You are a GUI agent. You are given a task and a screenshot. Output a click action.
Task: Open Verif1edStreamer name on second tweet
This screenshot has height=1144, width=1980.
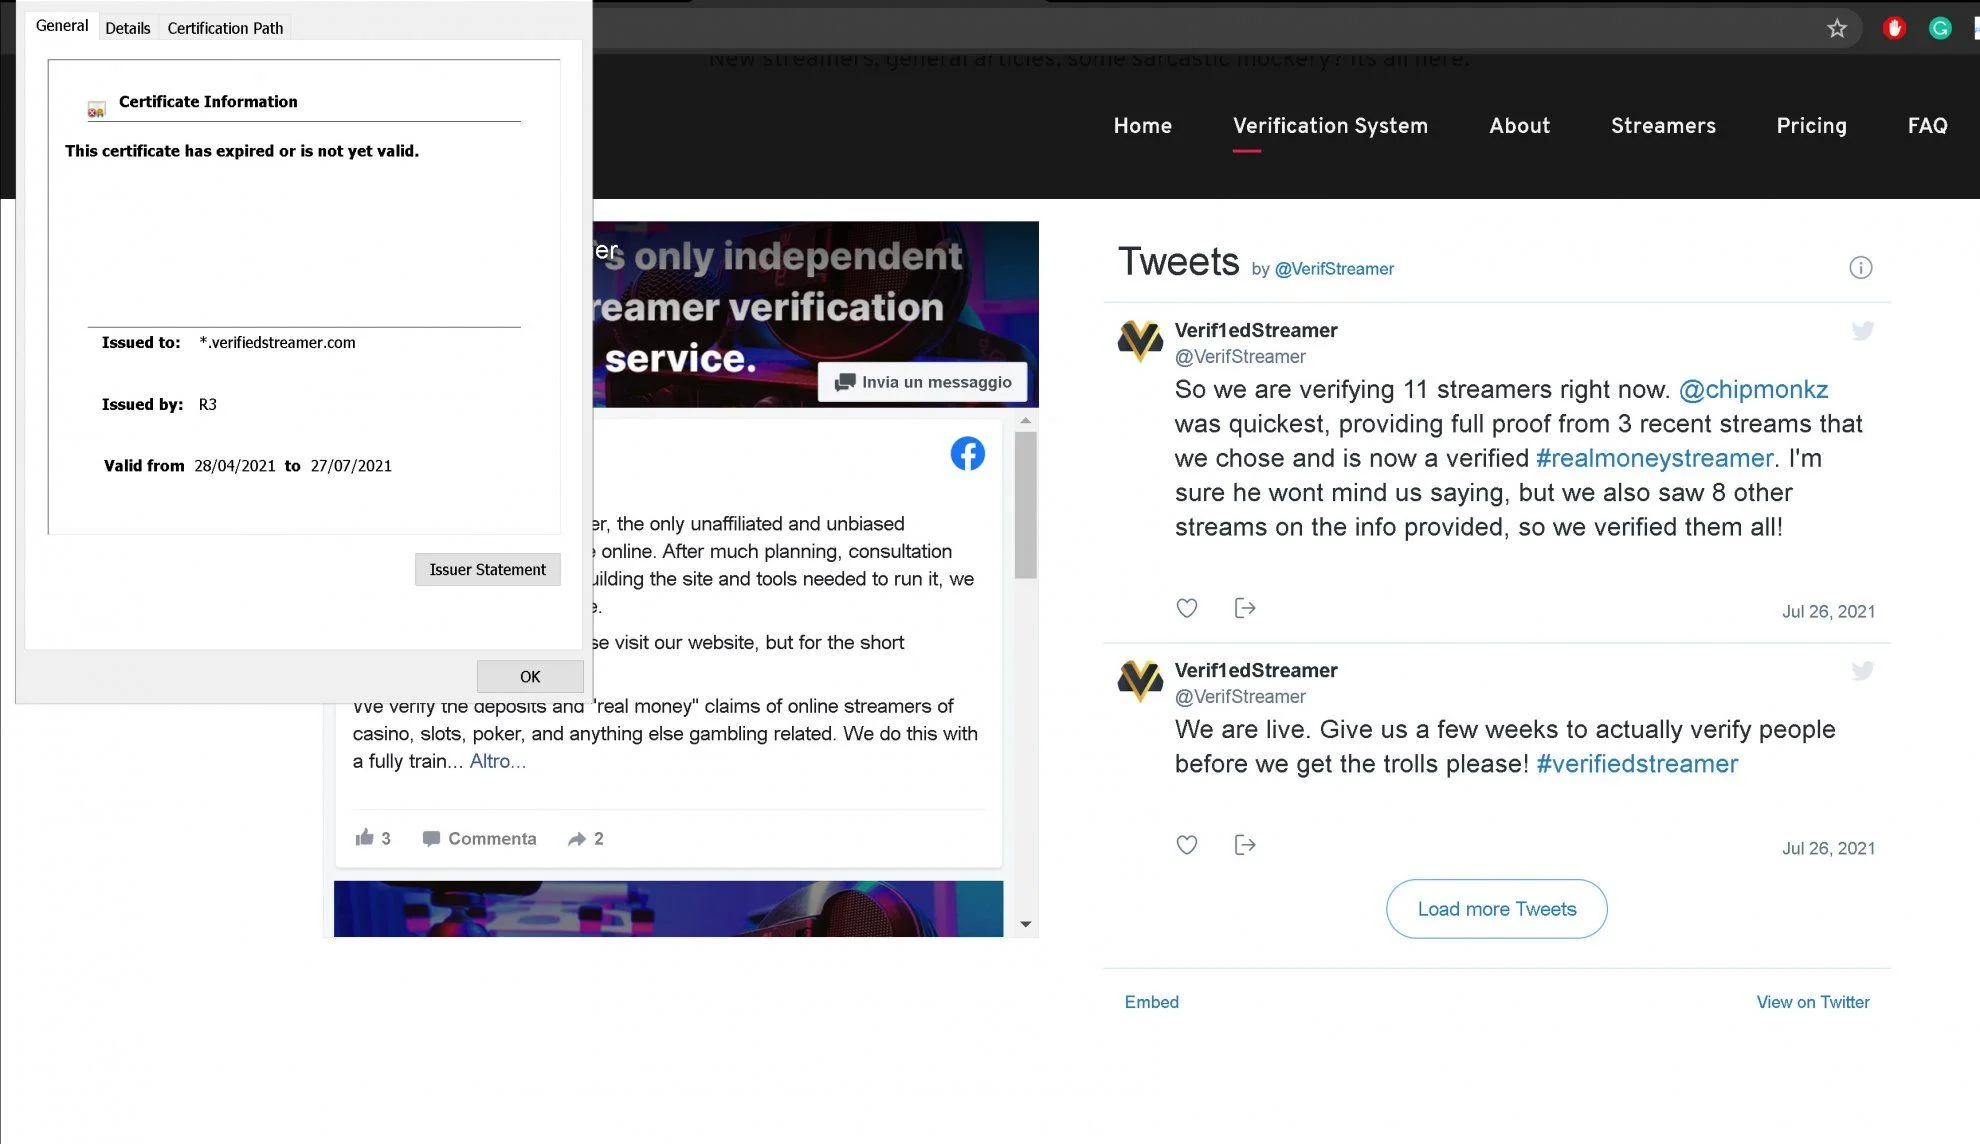coord(1256,670)
